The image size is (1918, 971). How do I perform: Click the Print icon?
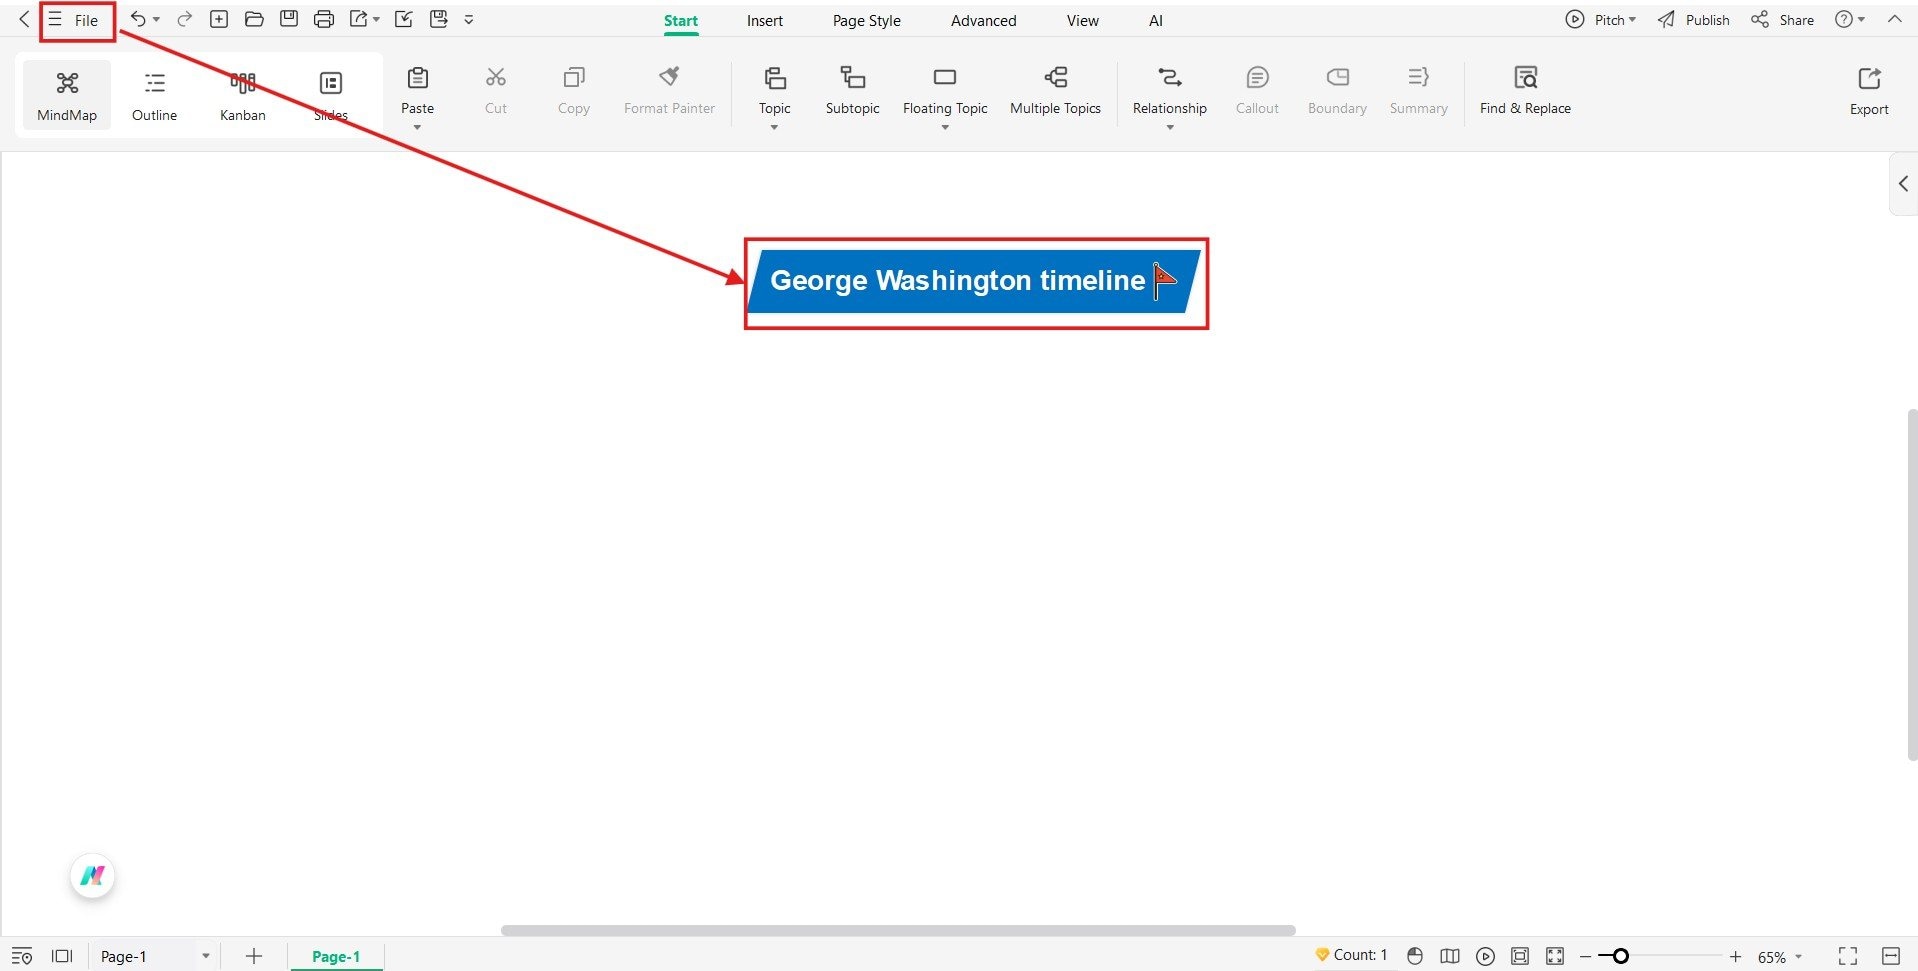pyautogui.click(x=323, y=18)
